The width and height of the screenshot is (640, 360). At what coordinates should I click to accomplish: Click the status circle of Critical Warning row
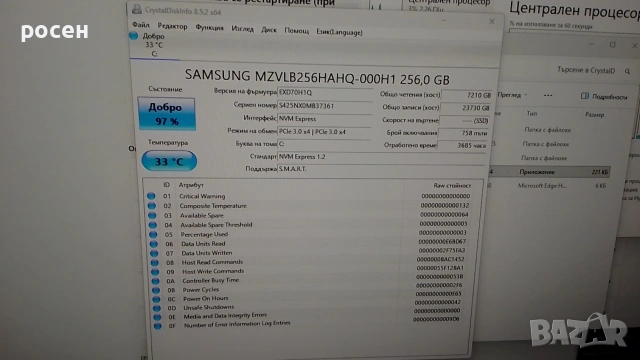[151, 196]
